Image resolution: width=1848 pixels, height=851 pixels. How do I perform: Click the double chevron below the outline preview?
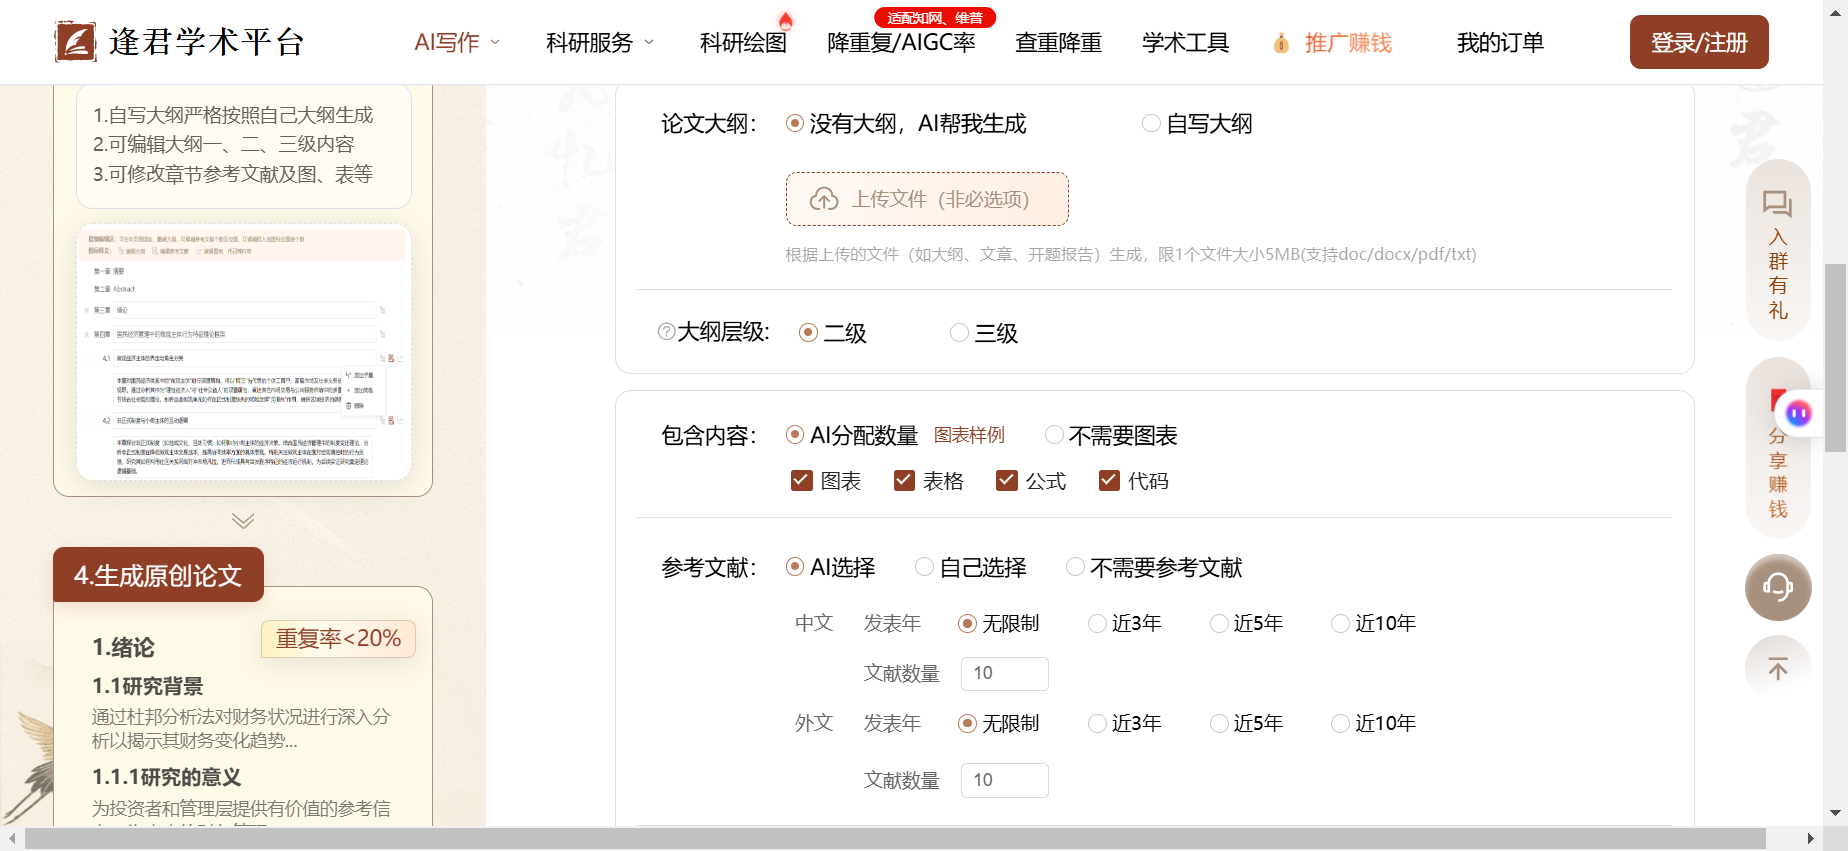(x=243, y=520)
